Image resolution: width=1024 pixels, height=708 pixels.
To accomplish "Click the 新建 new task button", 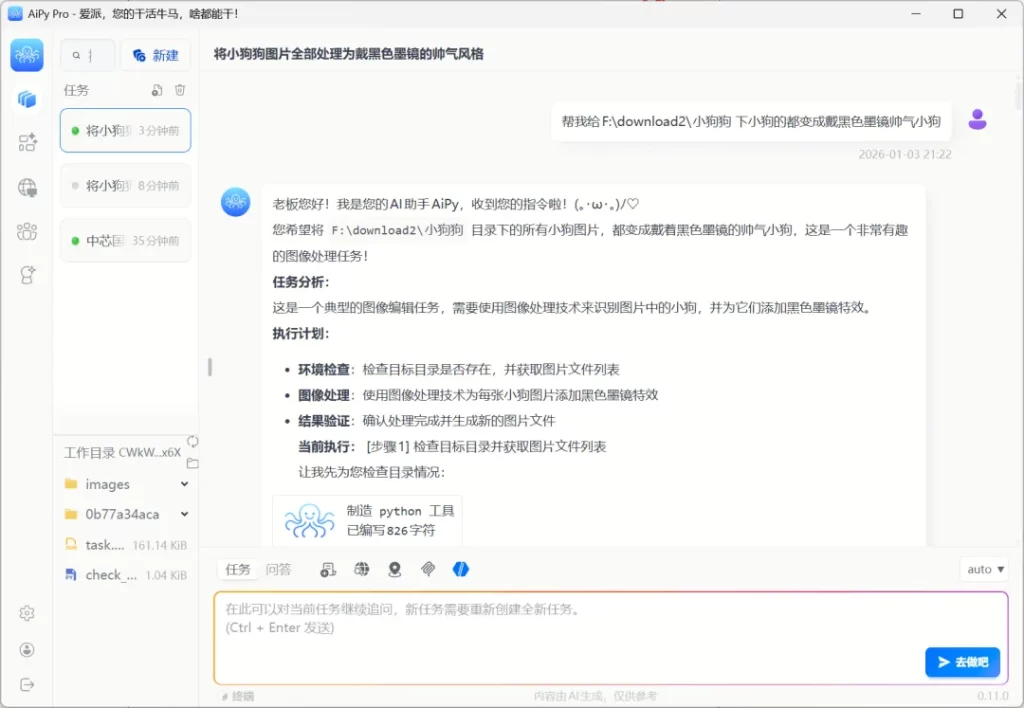I will click(156, 55).
